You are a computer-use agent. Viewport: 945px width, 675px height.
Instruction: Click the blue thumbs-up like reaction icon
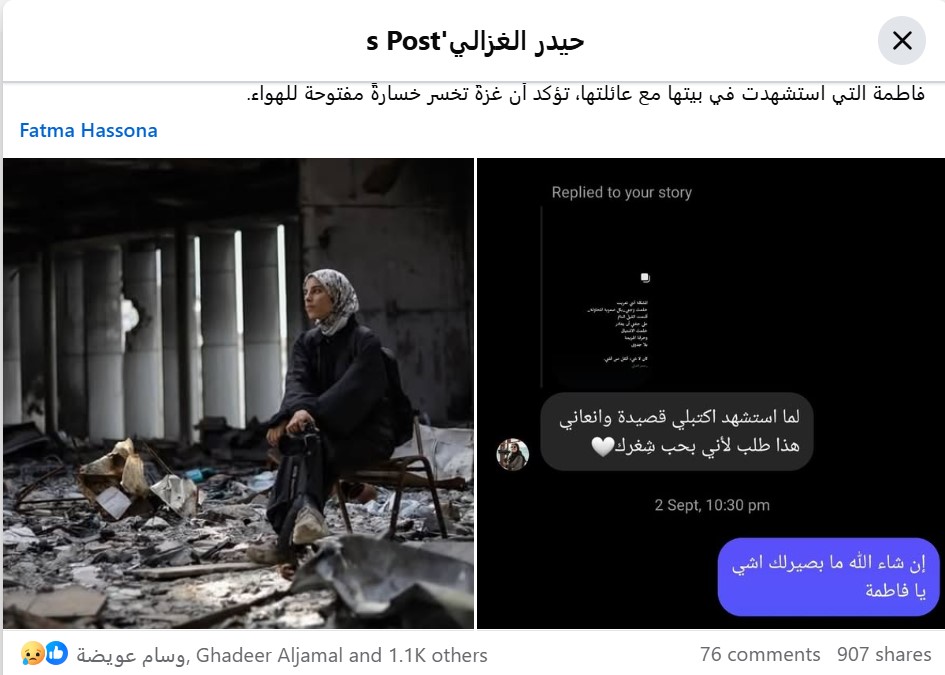[x=57, y=653]
